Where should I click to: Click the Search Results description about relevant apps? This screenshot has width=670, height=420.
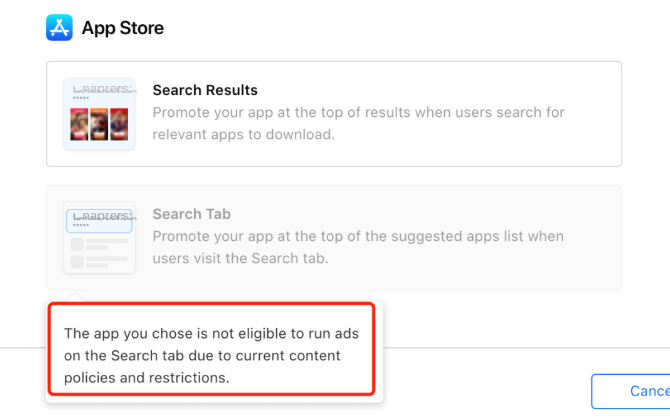pos(359,123)
